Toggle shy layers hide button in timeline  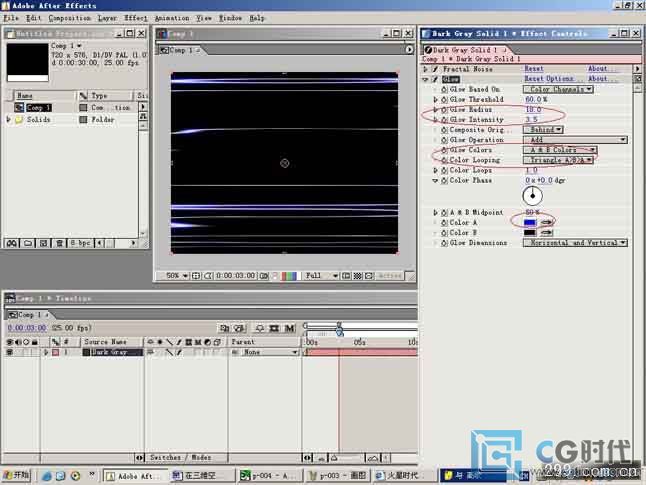click(x=260, y=328)
